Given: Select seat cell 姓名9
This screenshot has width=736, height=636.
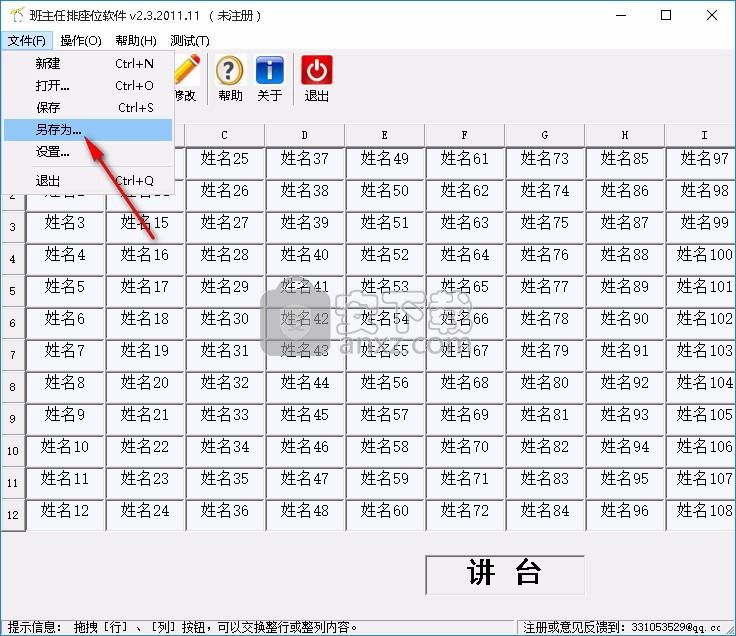Looking at the screenshot, I should click(x=65, y=419).
